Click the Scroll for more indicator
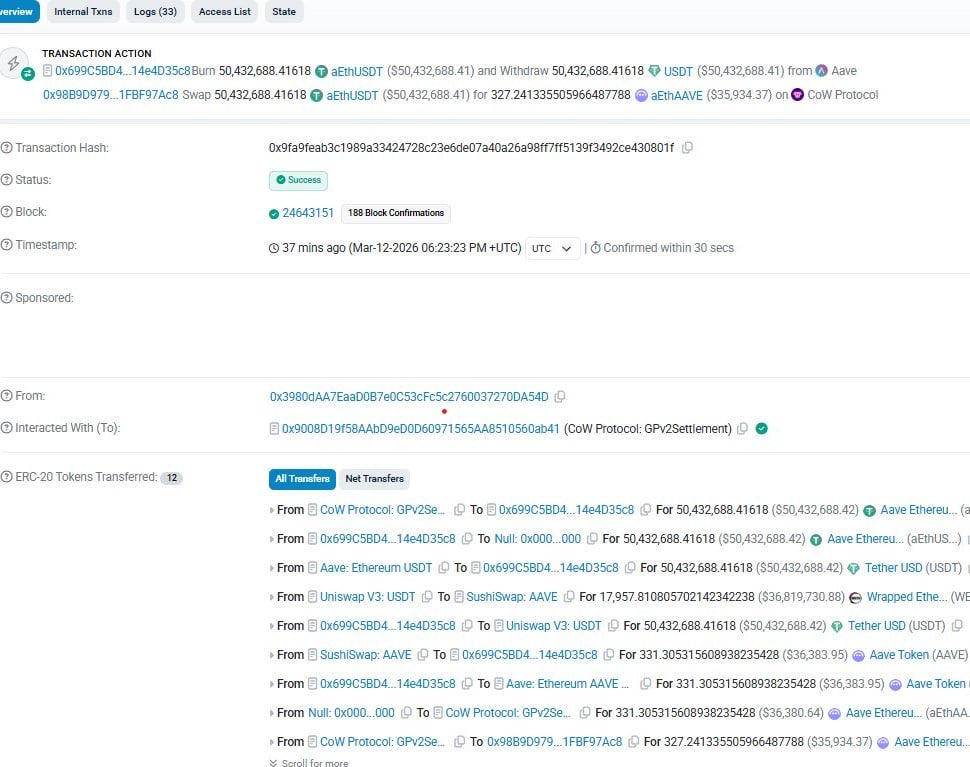Screen dimensions: 970x767 [x=309, y=762]
